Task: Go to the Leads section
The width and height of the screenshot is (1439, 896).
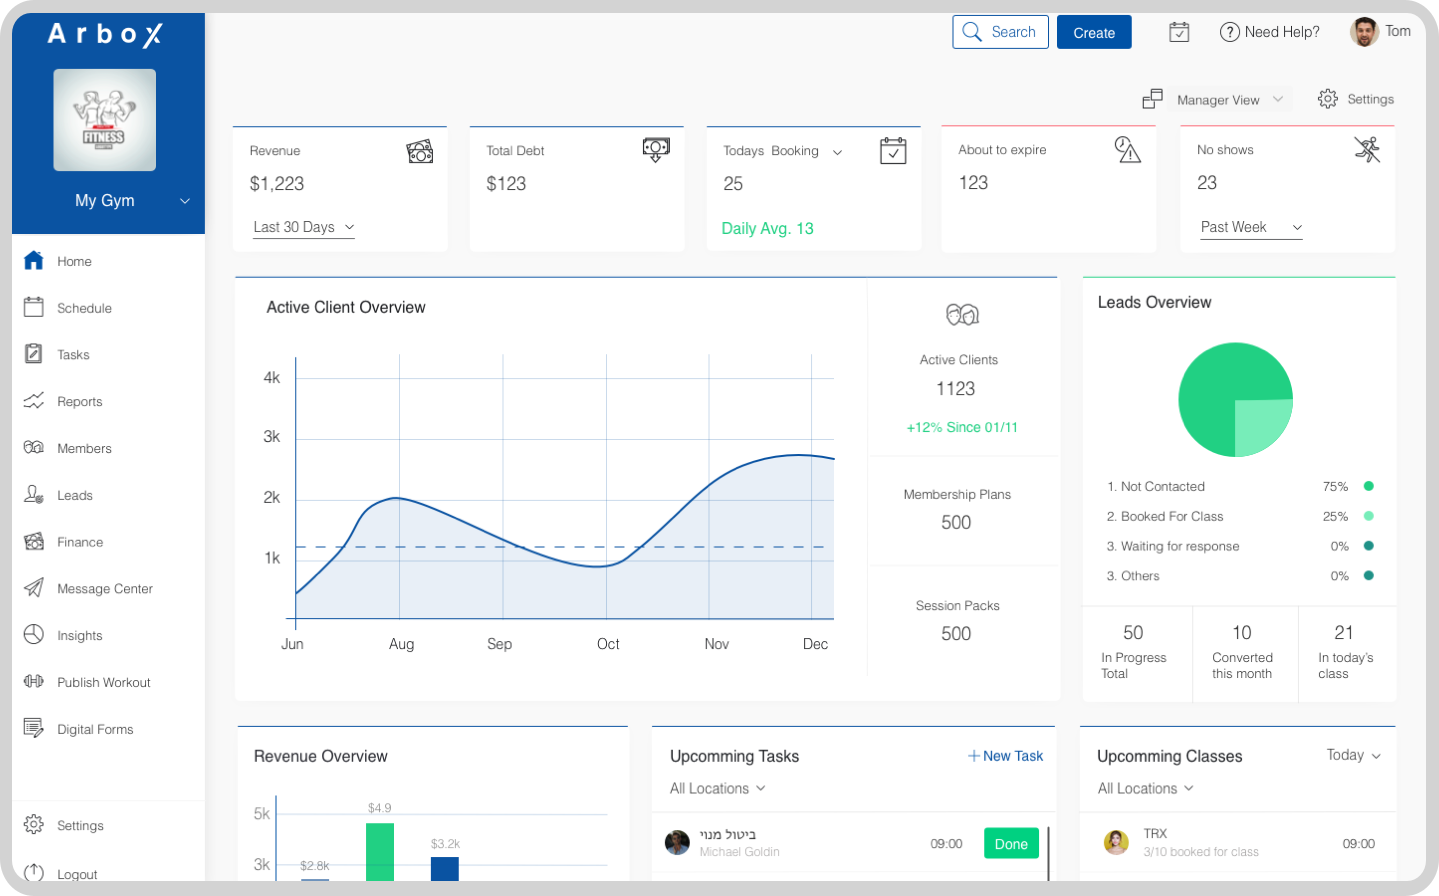Action: [x=73, y=495]
